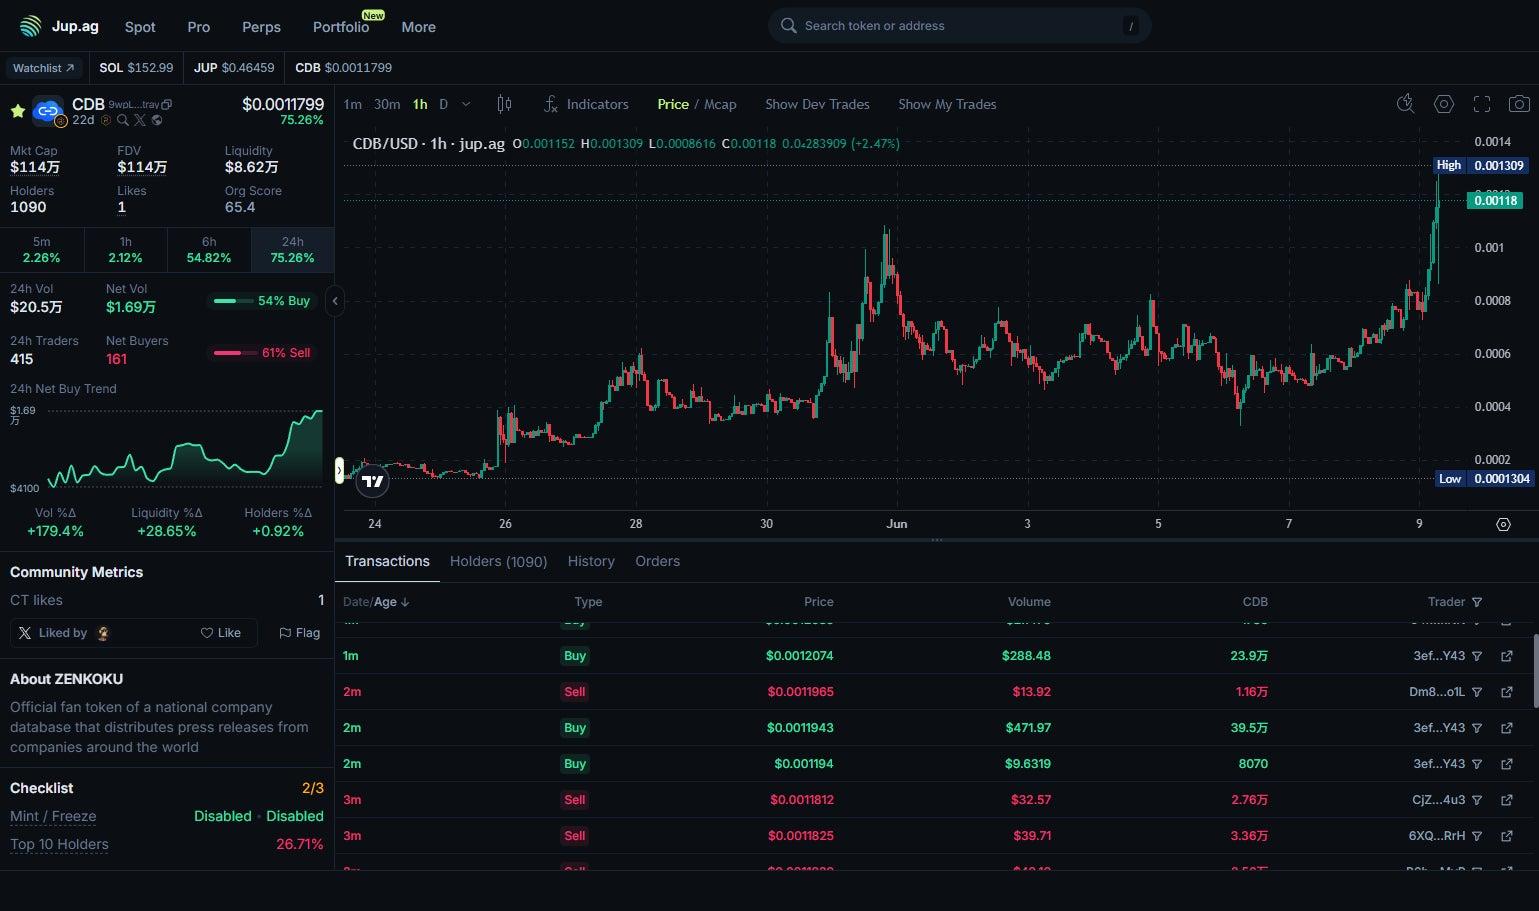Click the 61% Sell ratio bar
The width and height of the screenshot is (1539, 911).
(x=263, y=353)
